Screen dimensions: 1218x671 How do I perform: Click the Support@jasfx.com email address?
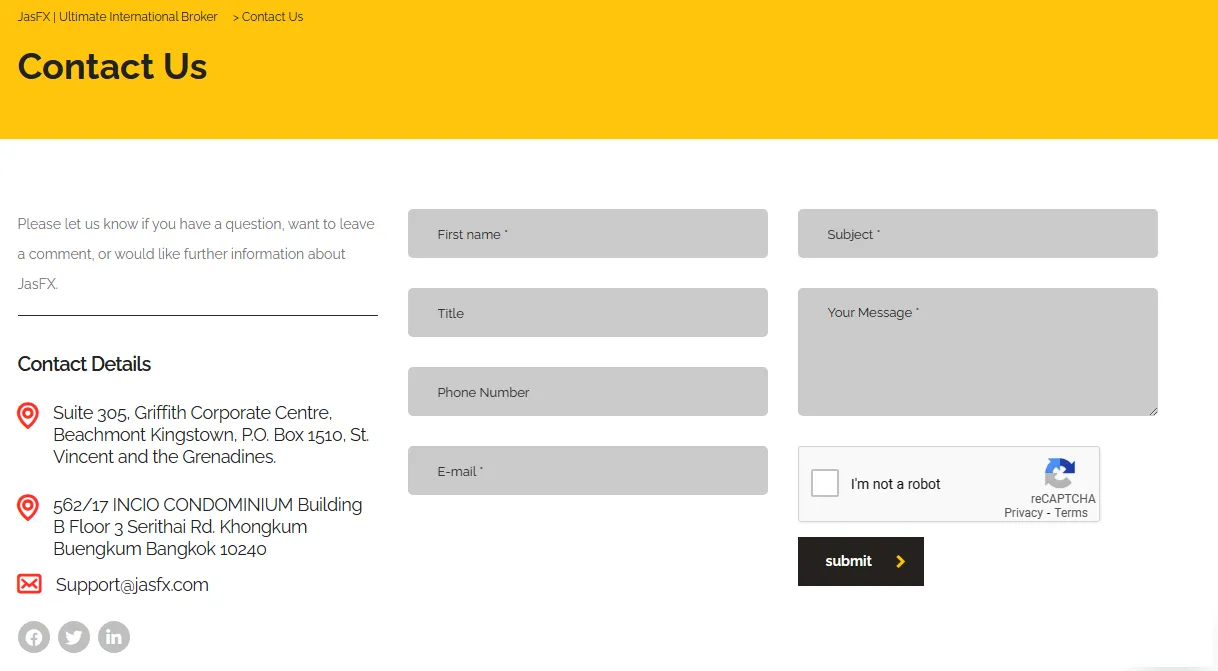coord(132,585)
